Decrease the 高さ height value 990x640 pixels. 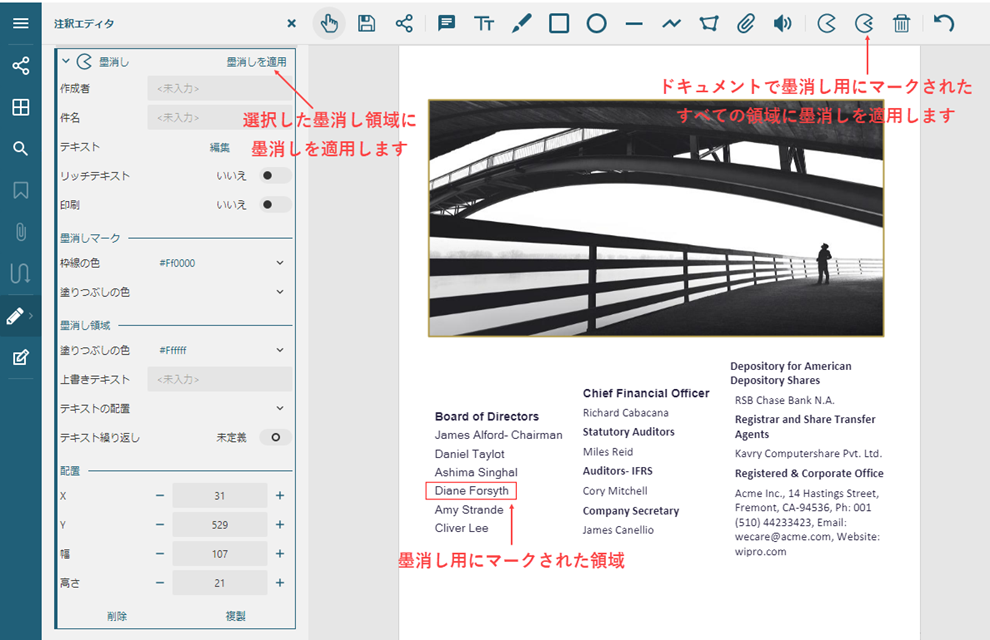[160, 583]
